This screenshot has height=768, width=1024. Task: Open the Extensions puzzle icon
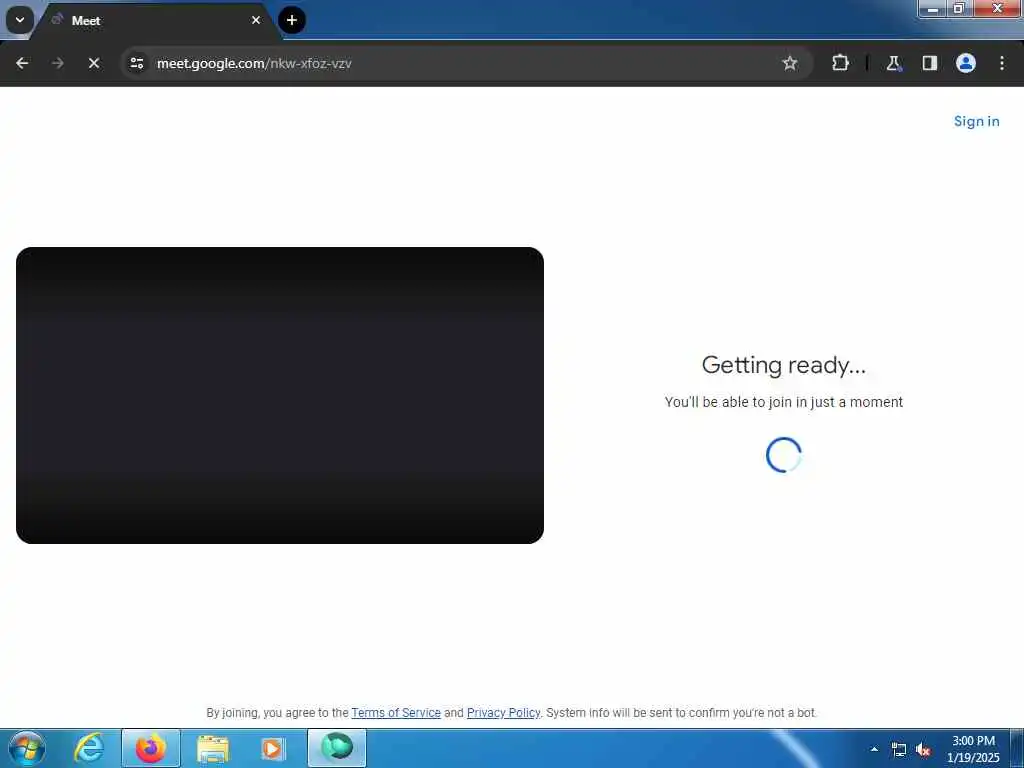(840, 63)
